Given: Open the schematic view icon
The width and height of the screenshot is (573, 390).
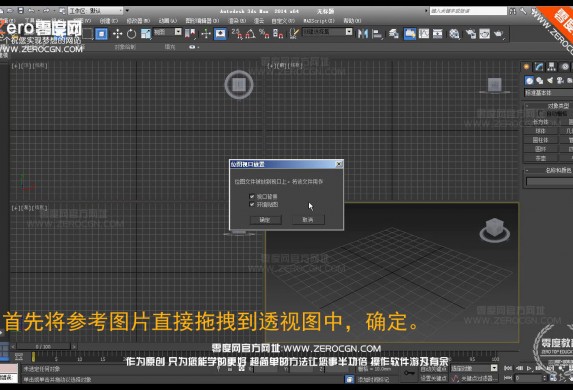Looking at the screenshot, I should click(x=437, y=34).
